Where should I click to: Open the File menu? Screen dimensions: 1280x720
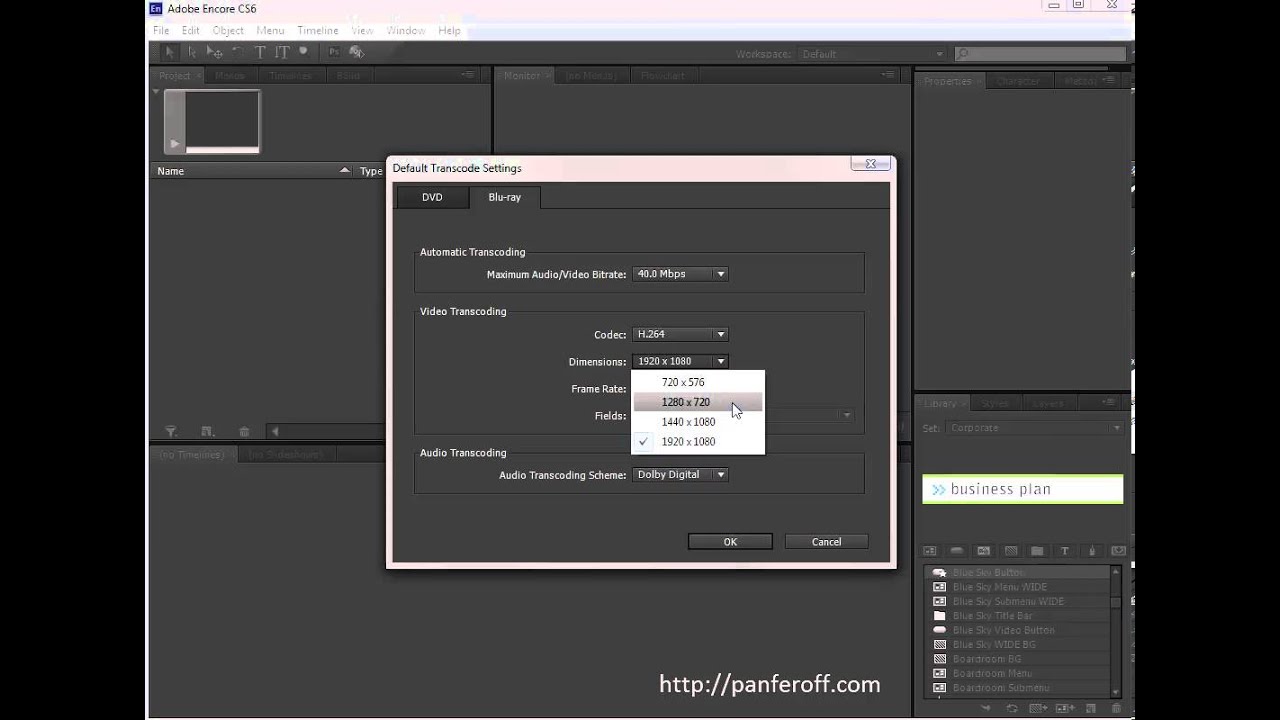click(161, 31)
